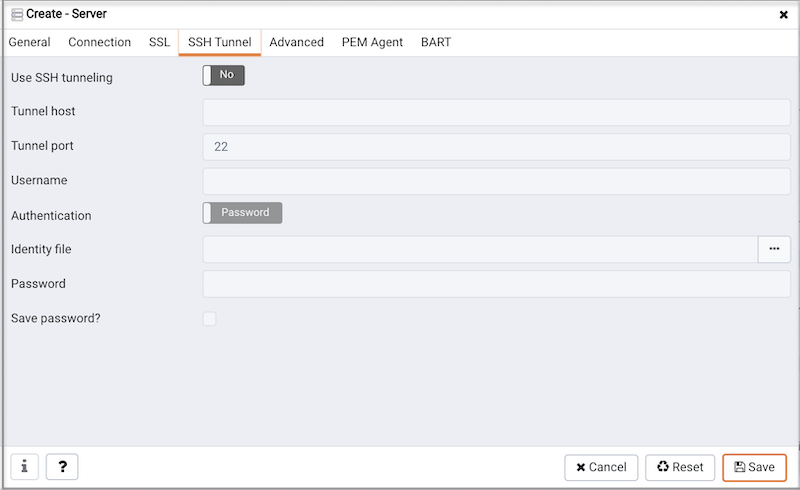Go to the SSL tab
800x490 pixels.
pos(159,42)
